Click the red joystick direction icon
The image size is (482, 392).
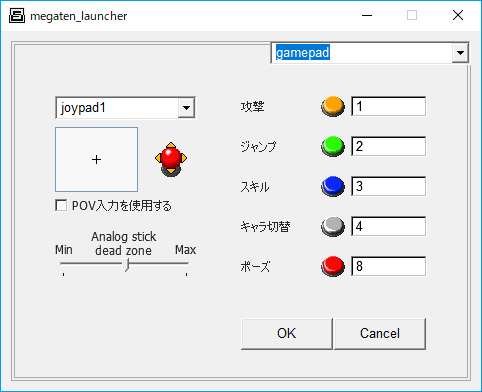171,159
